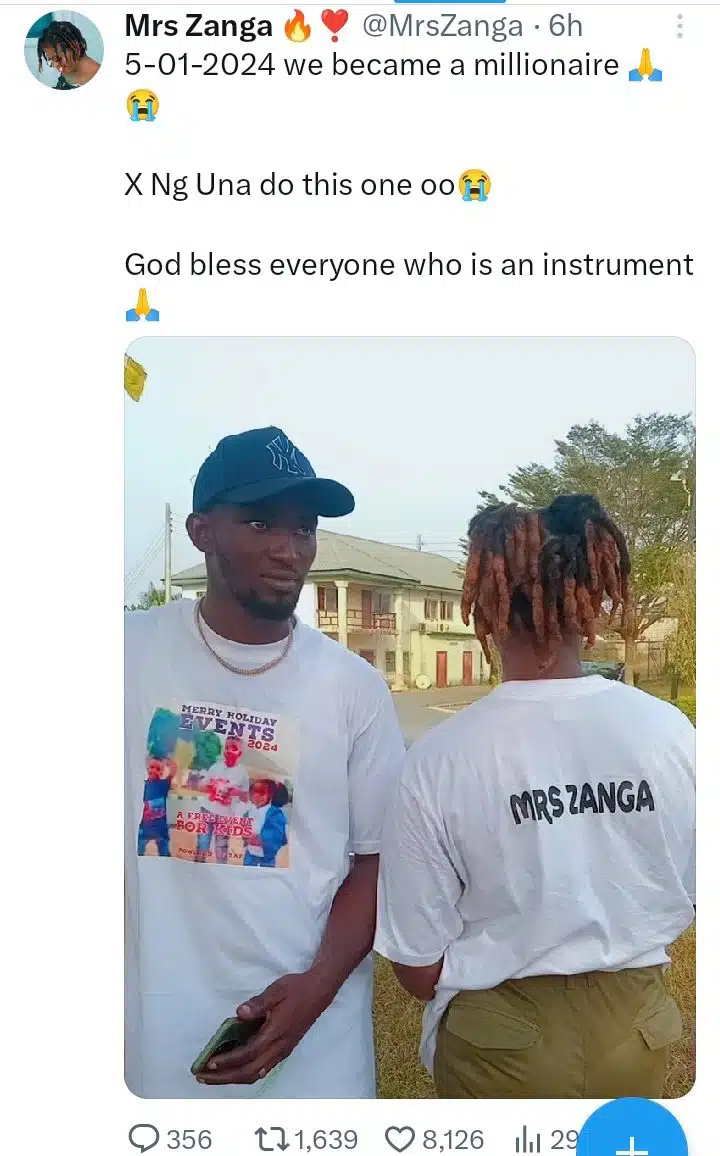Tap the retweet arrows icon

271,1138
